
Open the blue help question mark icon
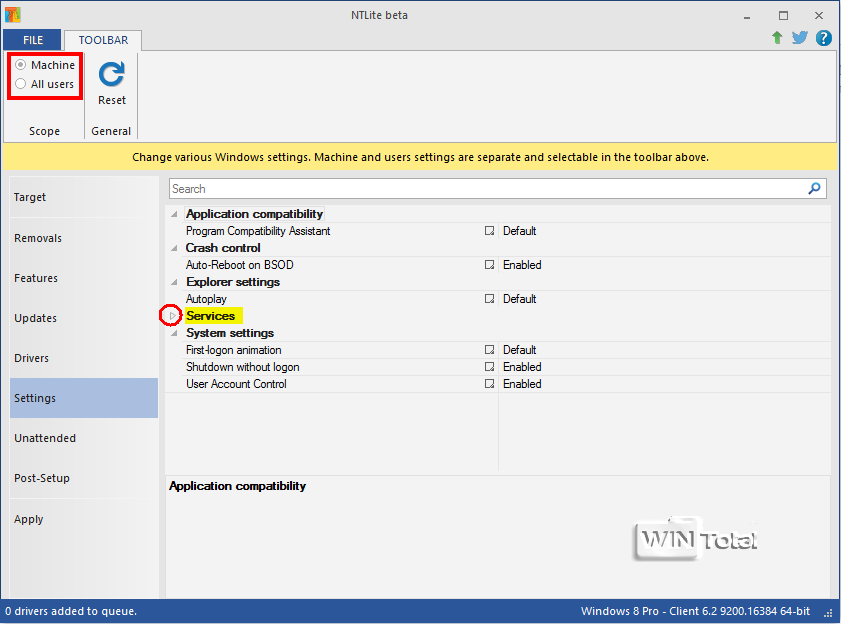point(823,38)
